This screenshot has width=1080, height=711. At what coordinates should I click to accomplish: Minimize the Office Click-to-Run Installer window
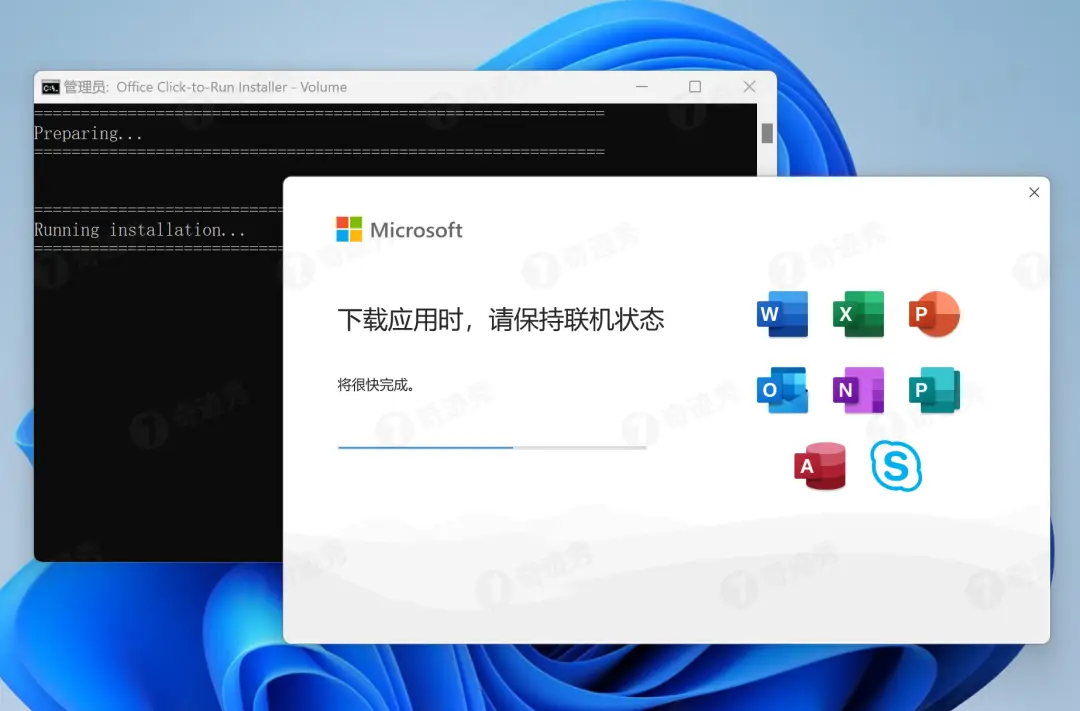click(x=641, y=87)
